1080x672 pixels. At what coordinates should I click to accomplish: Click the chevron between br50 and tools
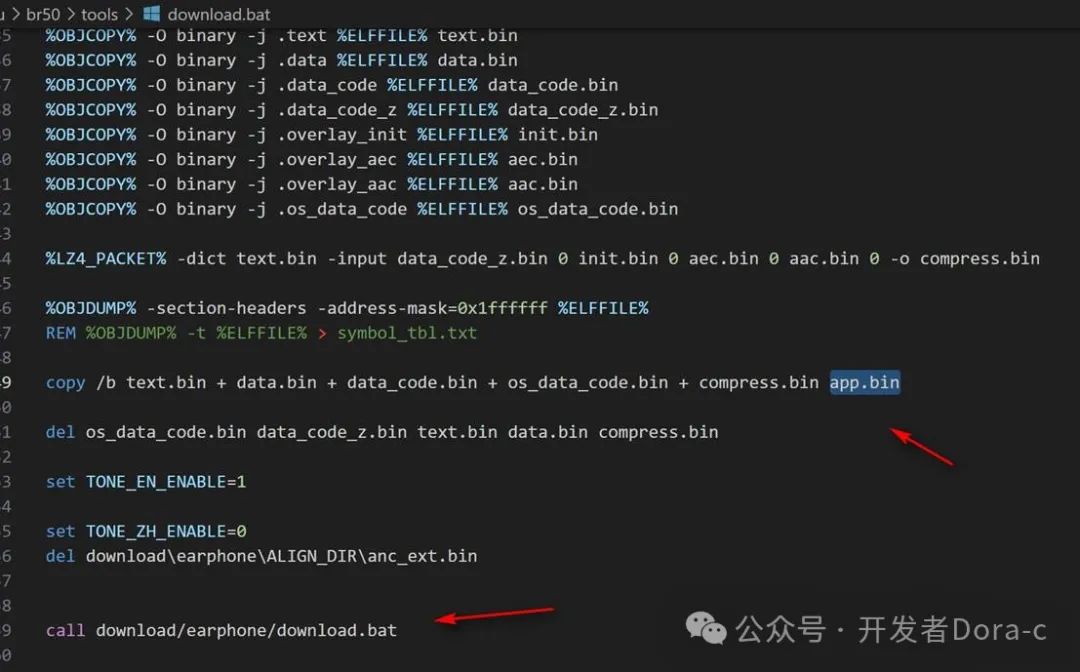click(x=70, y=14)
